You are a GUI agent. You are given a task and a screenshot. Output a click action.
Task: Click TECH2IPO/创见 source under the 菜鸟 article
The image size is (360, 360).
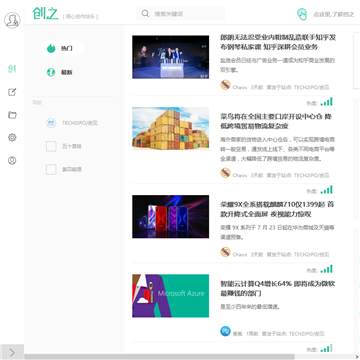coord(311,175)
